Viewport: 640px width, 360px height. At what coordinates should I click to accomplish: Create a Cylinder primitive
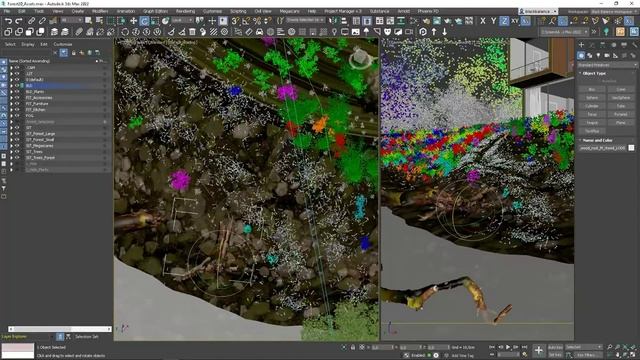point(592,106)
